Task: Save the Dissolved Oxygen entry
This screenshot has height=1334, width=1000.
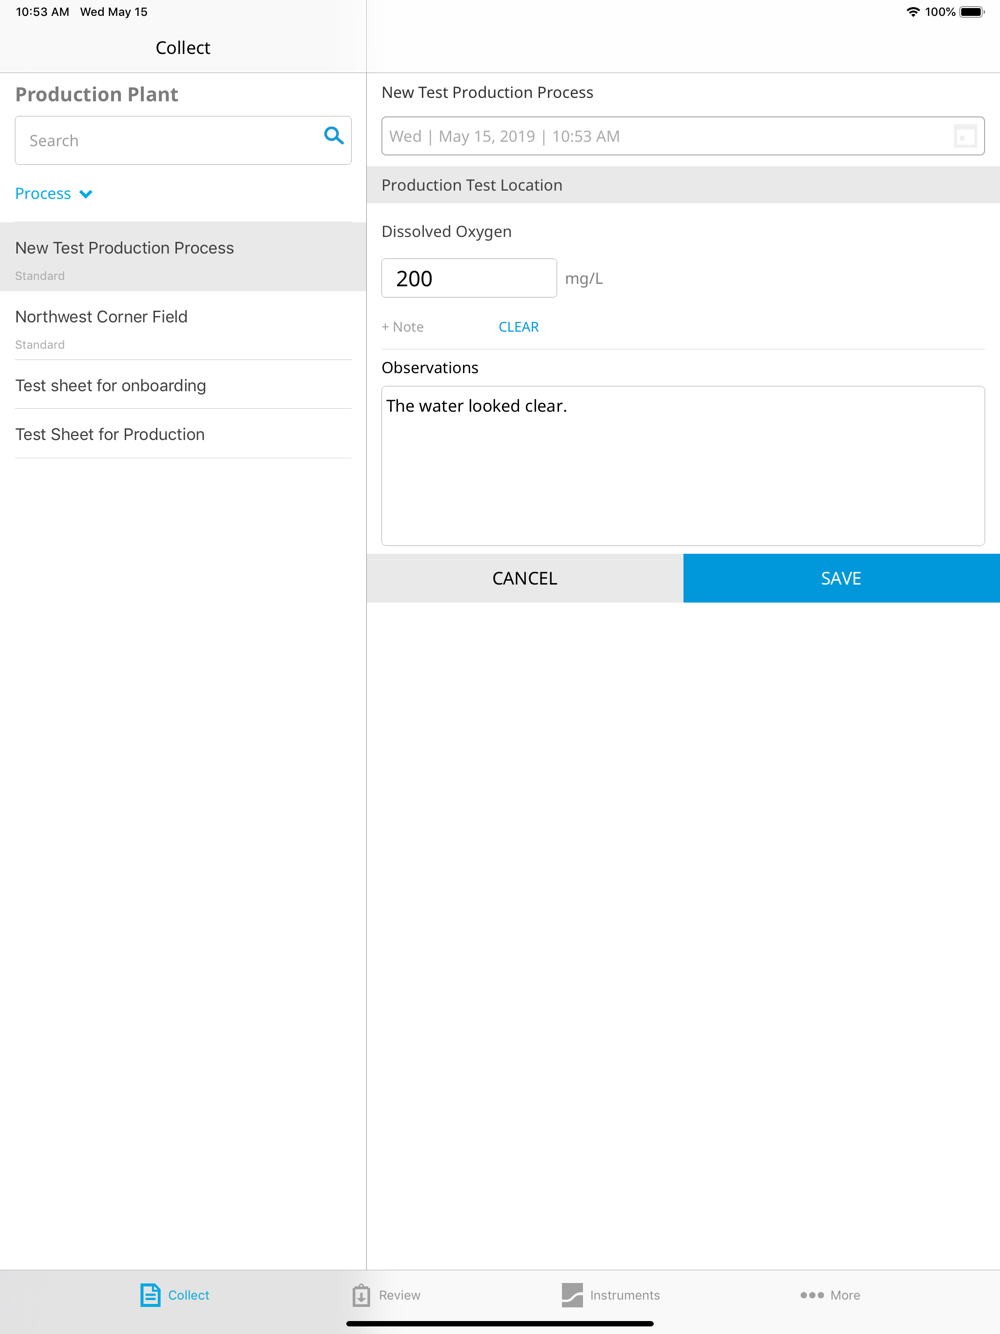Action: point(841,578)
